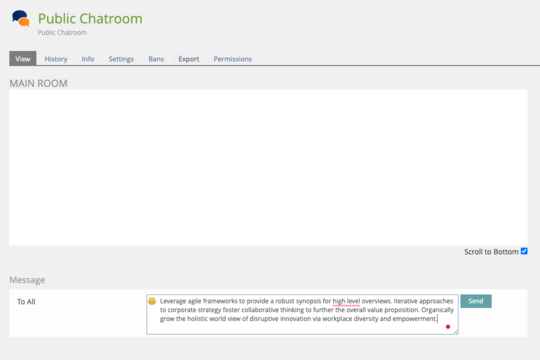Focus the message text area
The width and height of the screenshot is (540, 360).
click(x=302, y=314)
